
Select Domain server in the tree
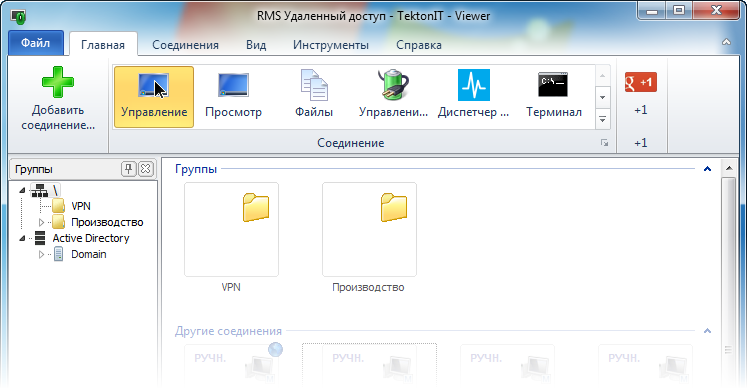pyautogui.click(x=89, y=254)
